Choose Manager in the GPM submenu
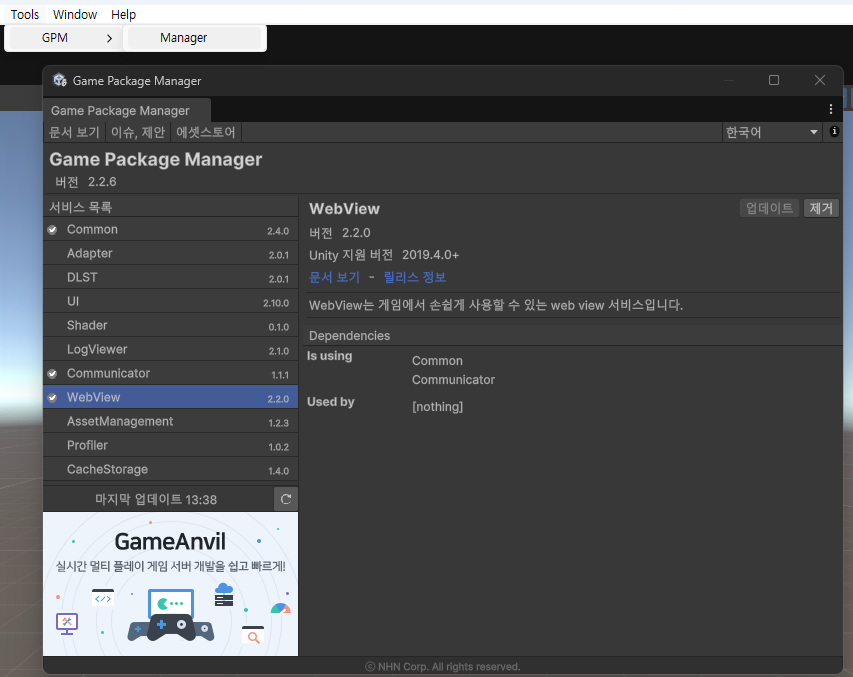The image size is (853, 677). pos(195,38)
